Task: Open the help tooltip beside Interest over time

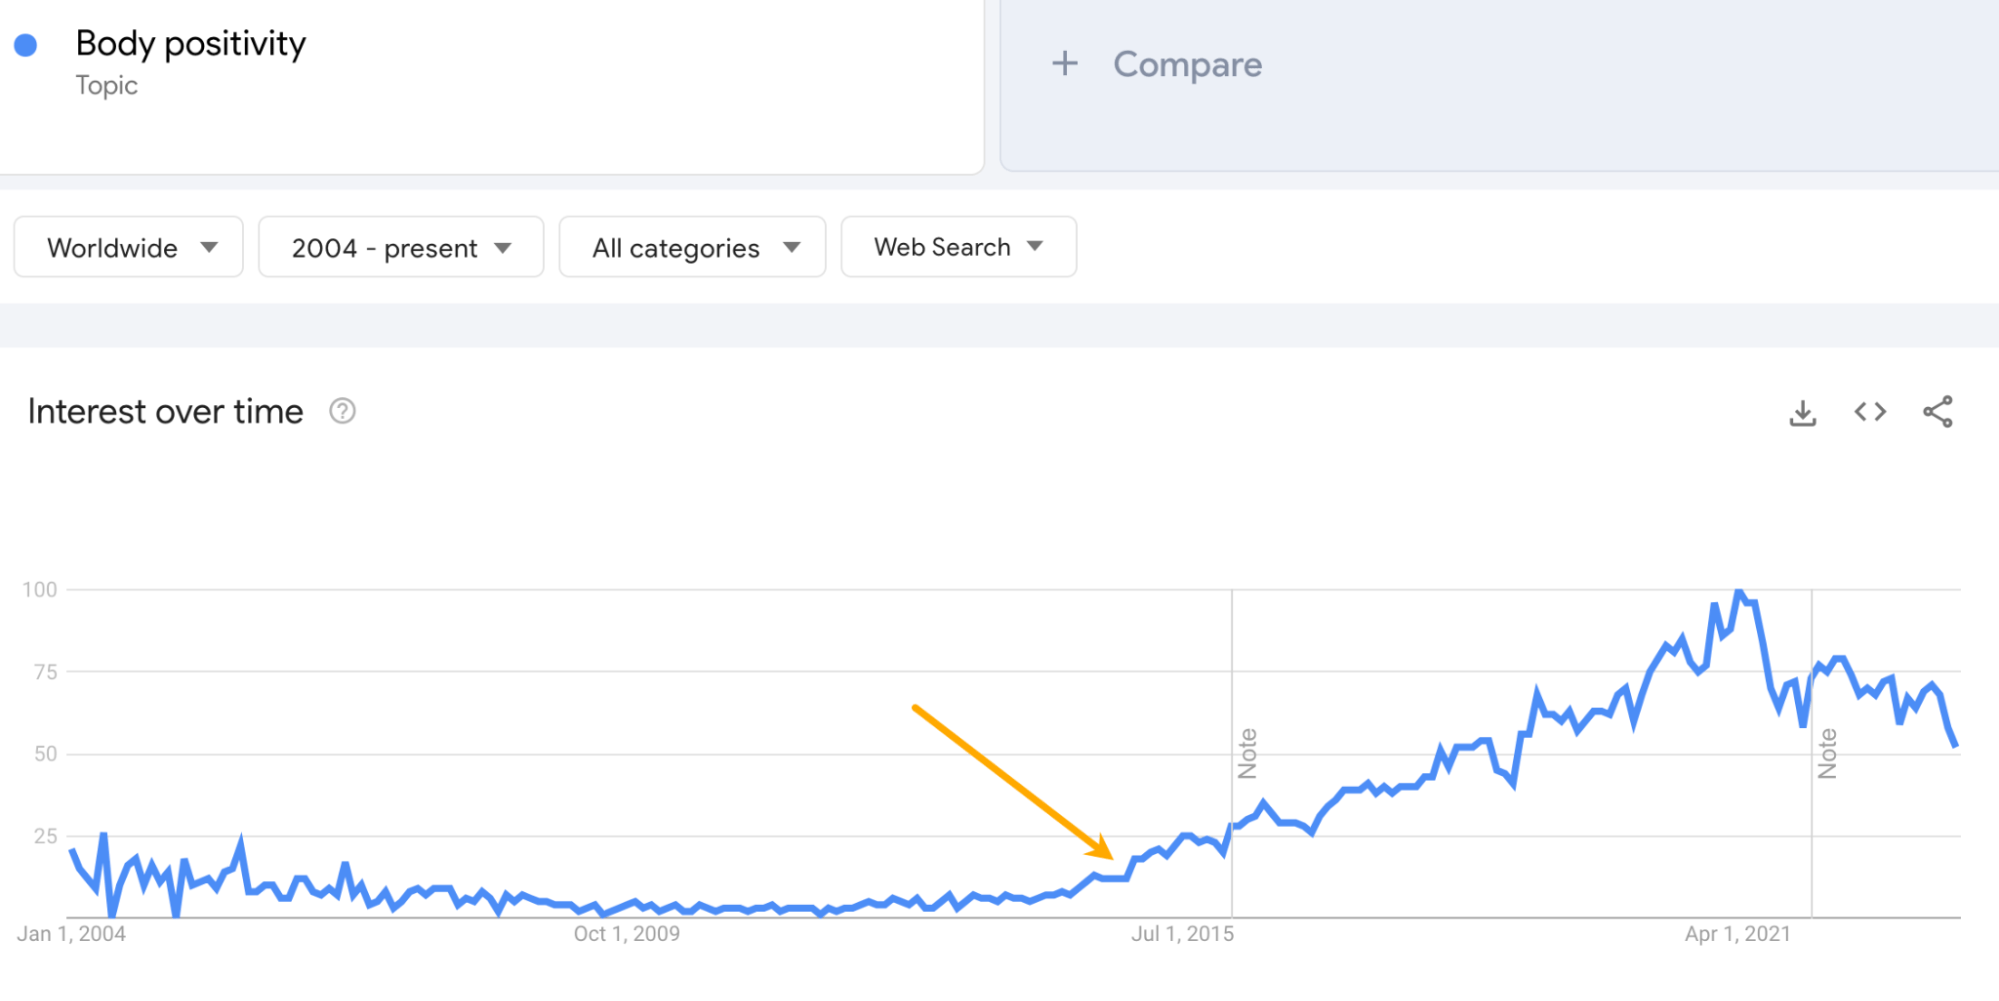Action: pyautogui.click(x=340, y=410)
